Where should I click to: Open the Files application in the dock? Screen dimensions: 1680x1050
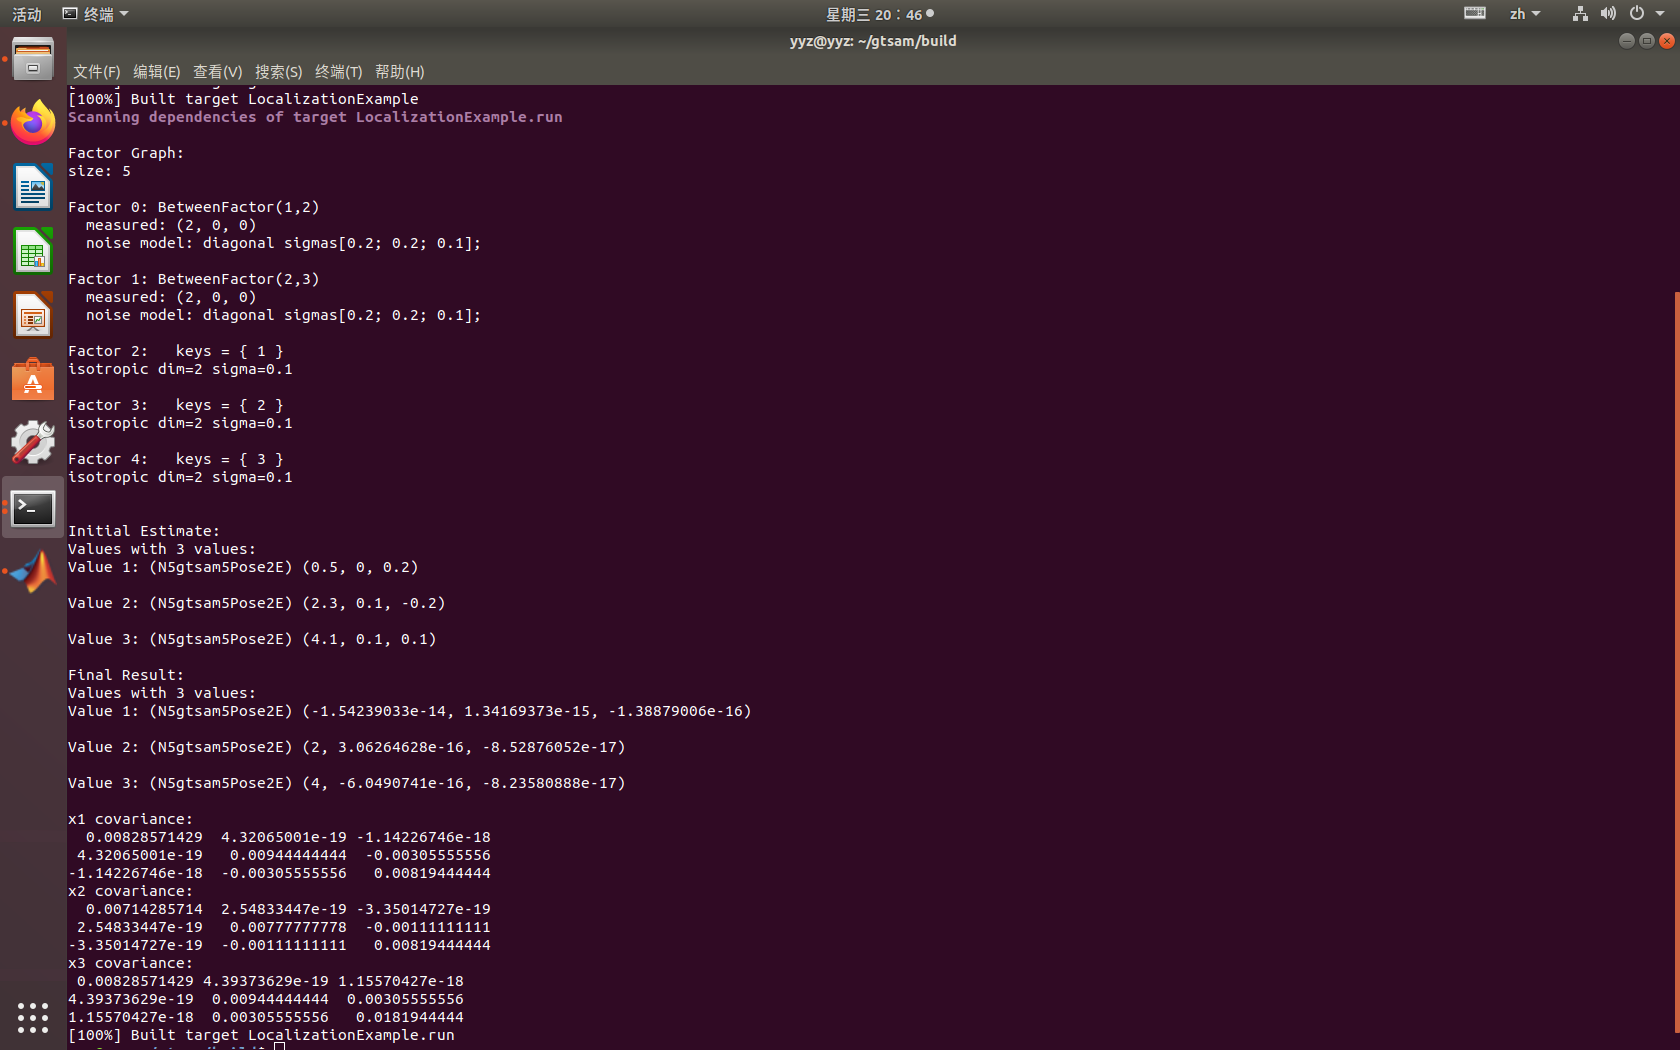click(x=33, y=60)
